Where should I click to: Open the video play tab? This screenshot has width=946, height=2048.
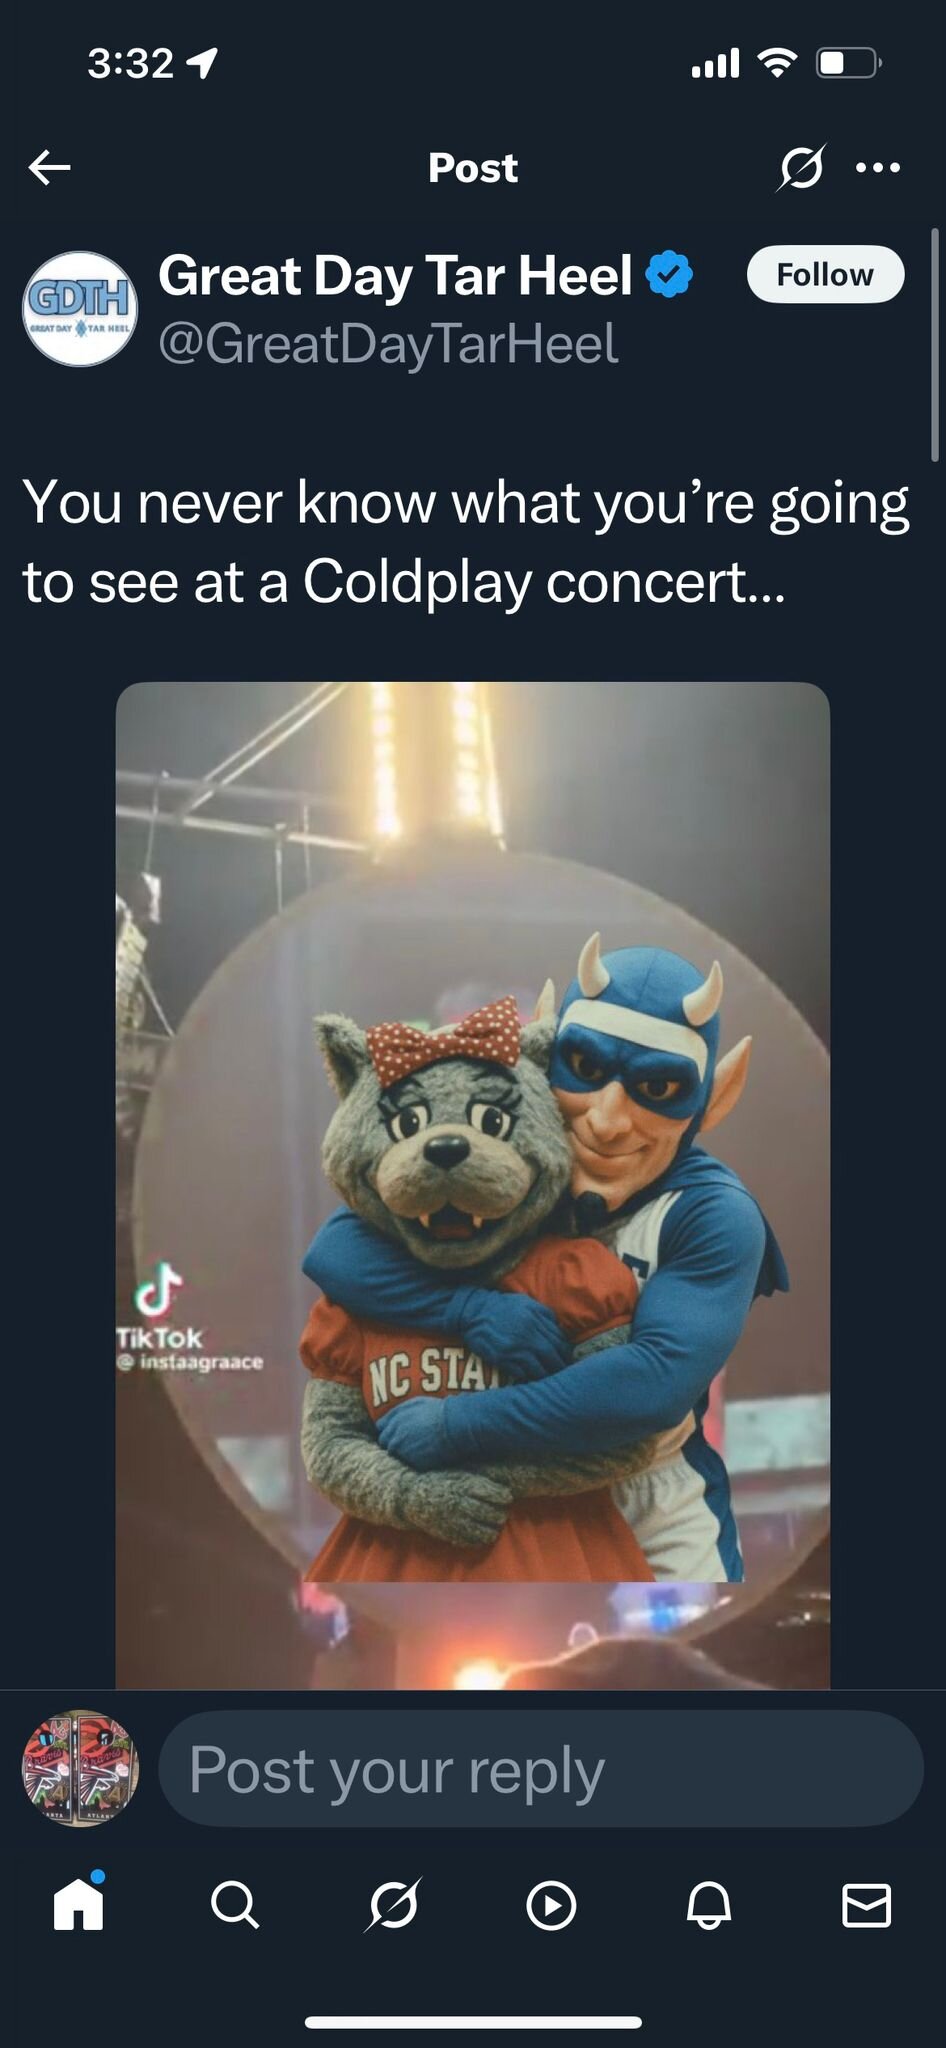coord(551,1905)
